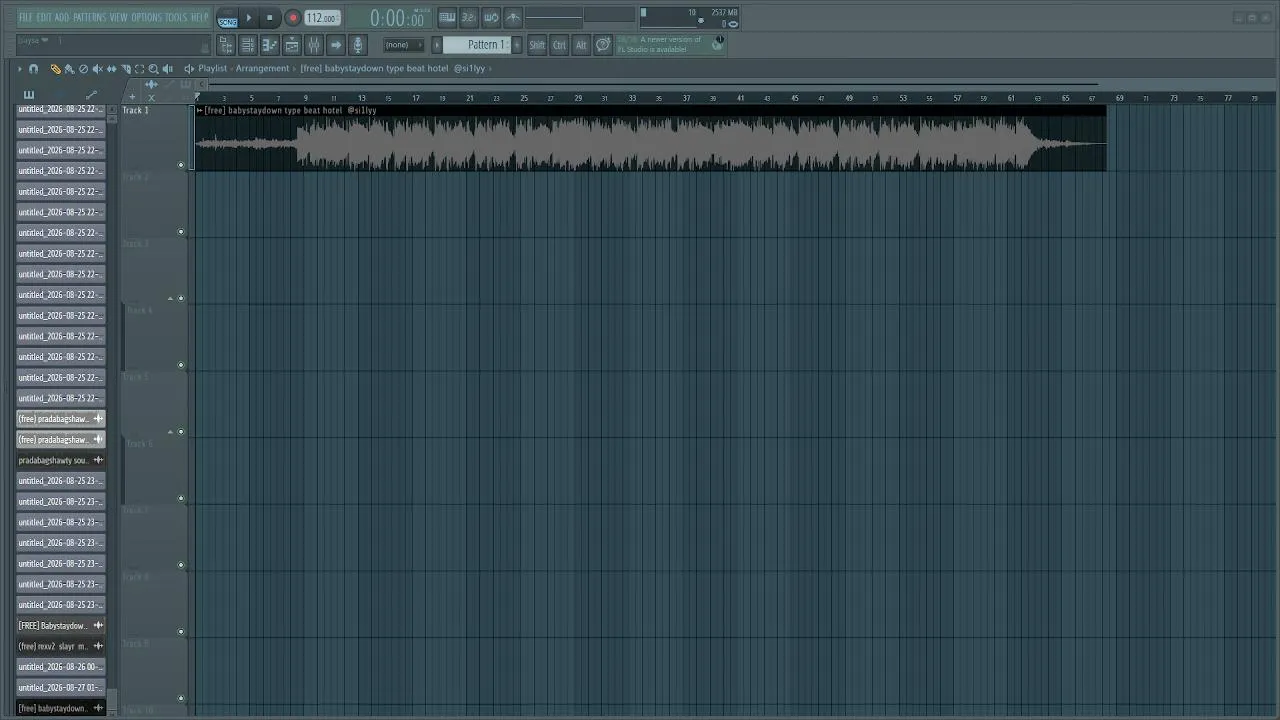Select 'untitled_2026-08-27 01-' picker item
Viewport: 1280px width, 720px height.
[x=61, y=688]
